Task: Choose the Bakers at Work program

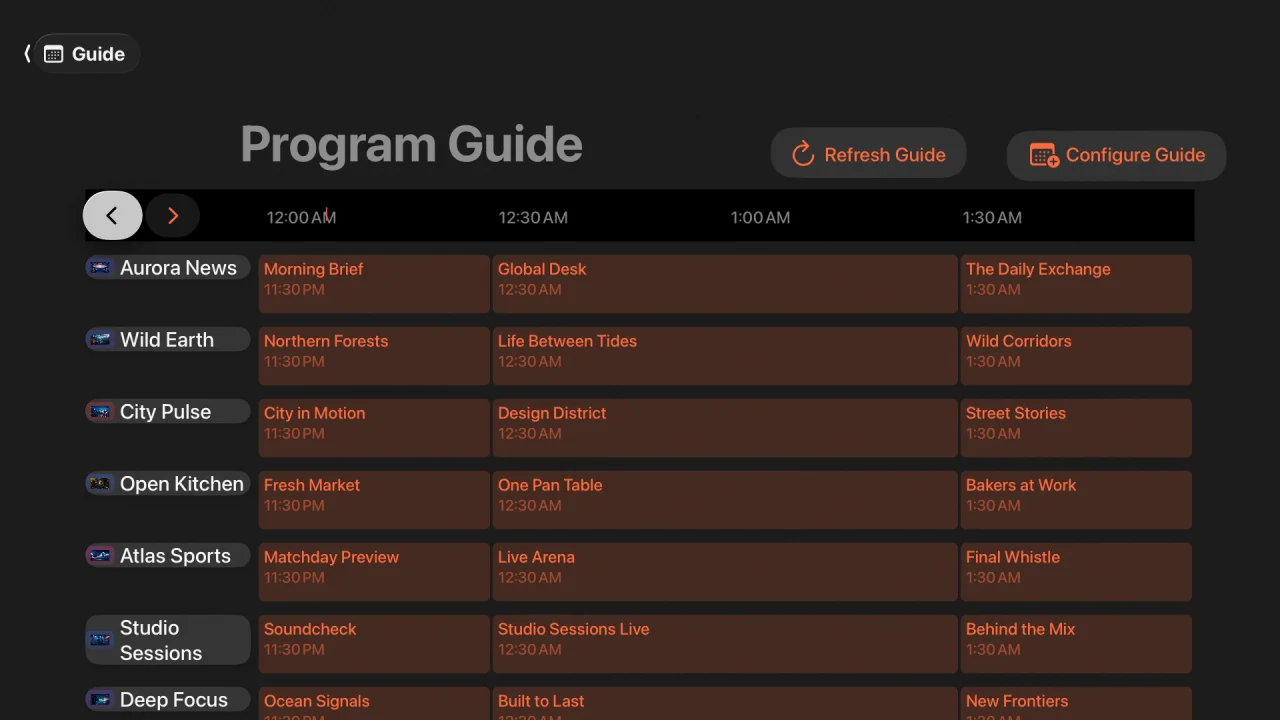Action: pyautogui.click(x=1076, y=500)
